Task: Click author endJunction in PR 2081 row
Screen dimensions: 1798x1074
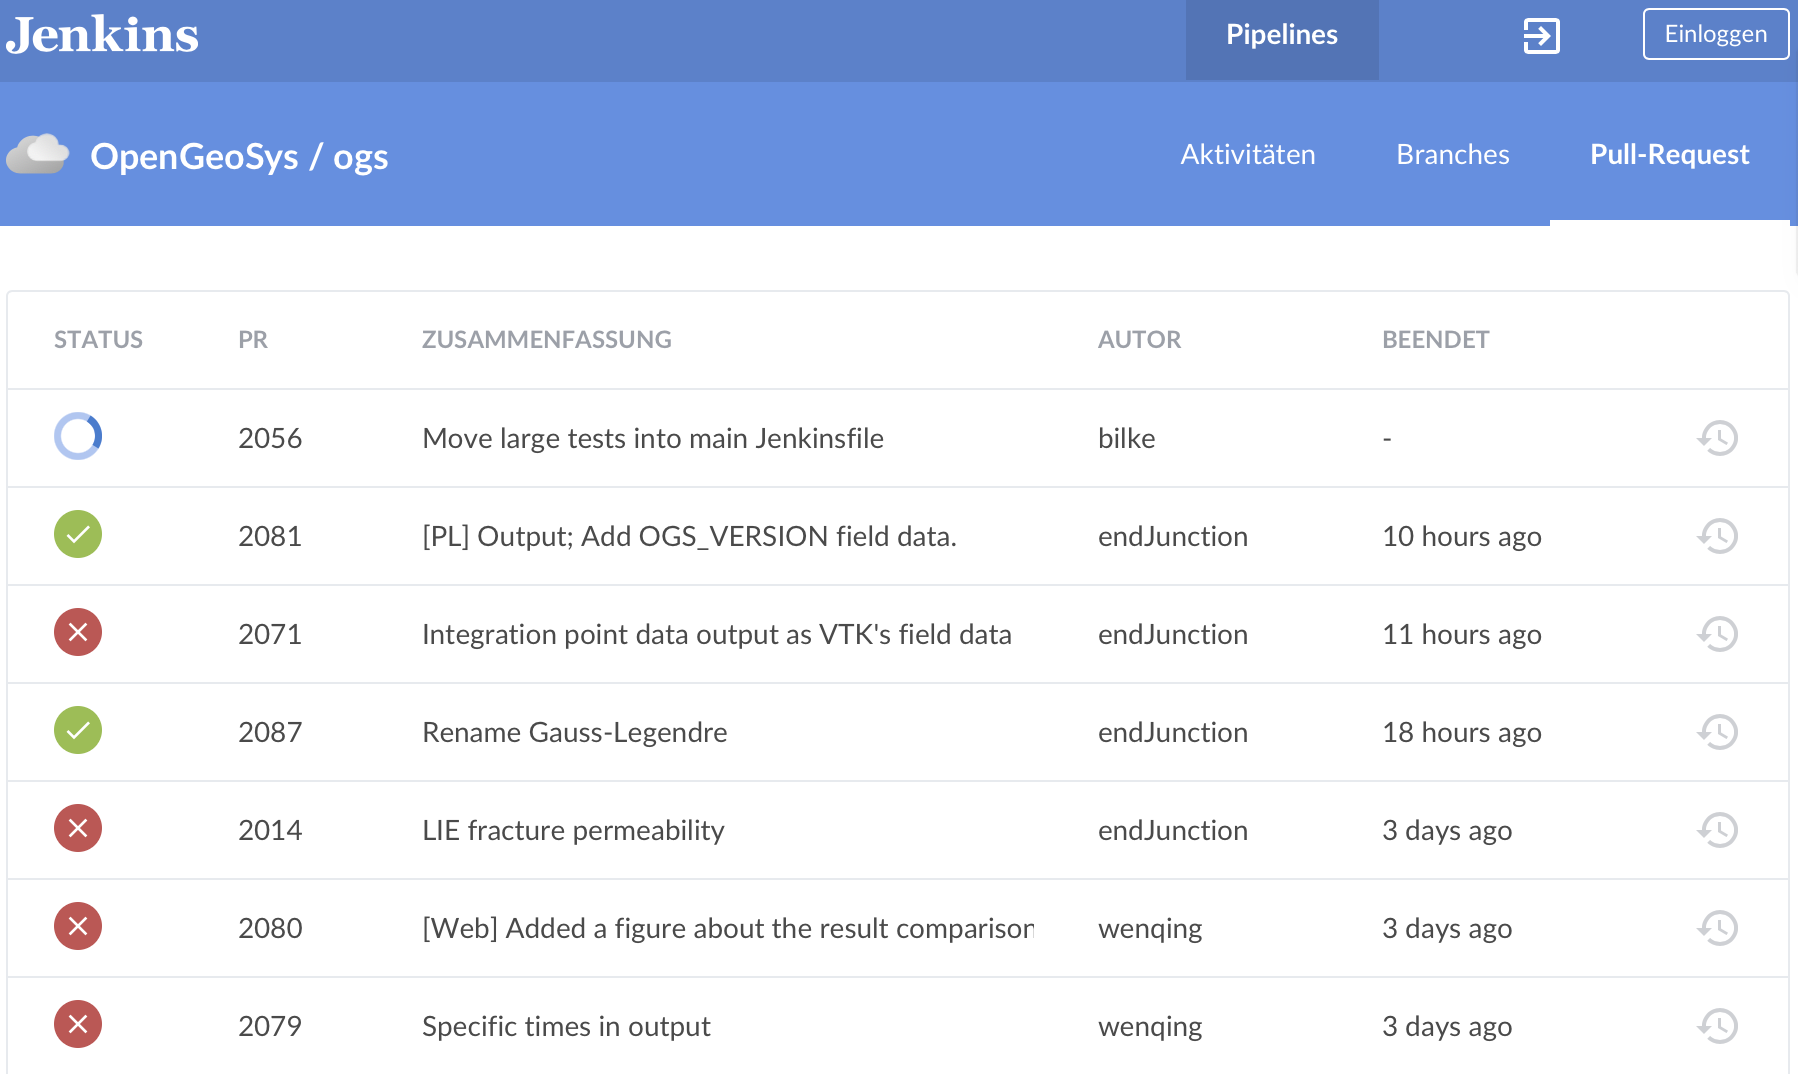Action: point(1172,536)
